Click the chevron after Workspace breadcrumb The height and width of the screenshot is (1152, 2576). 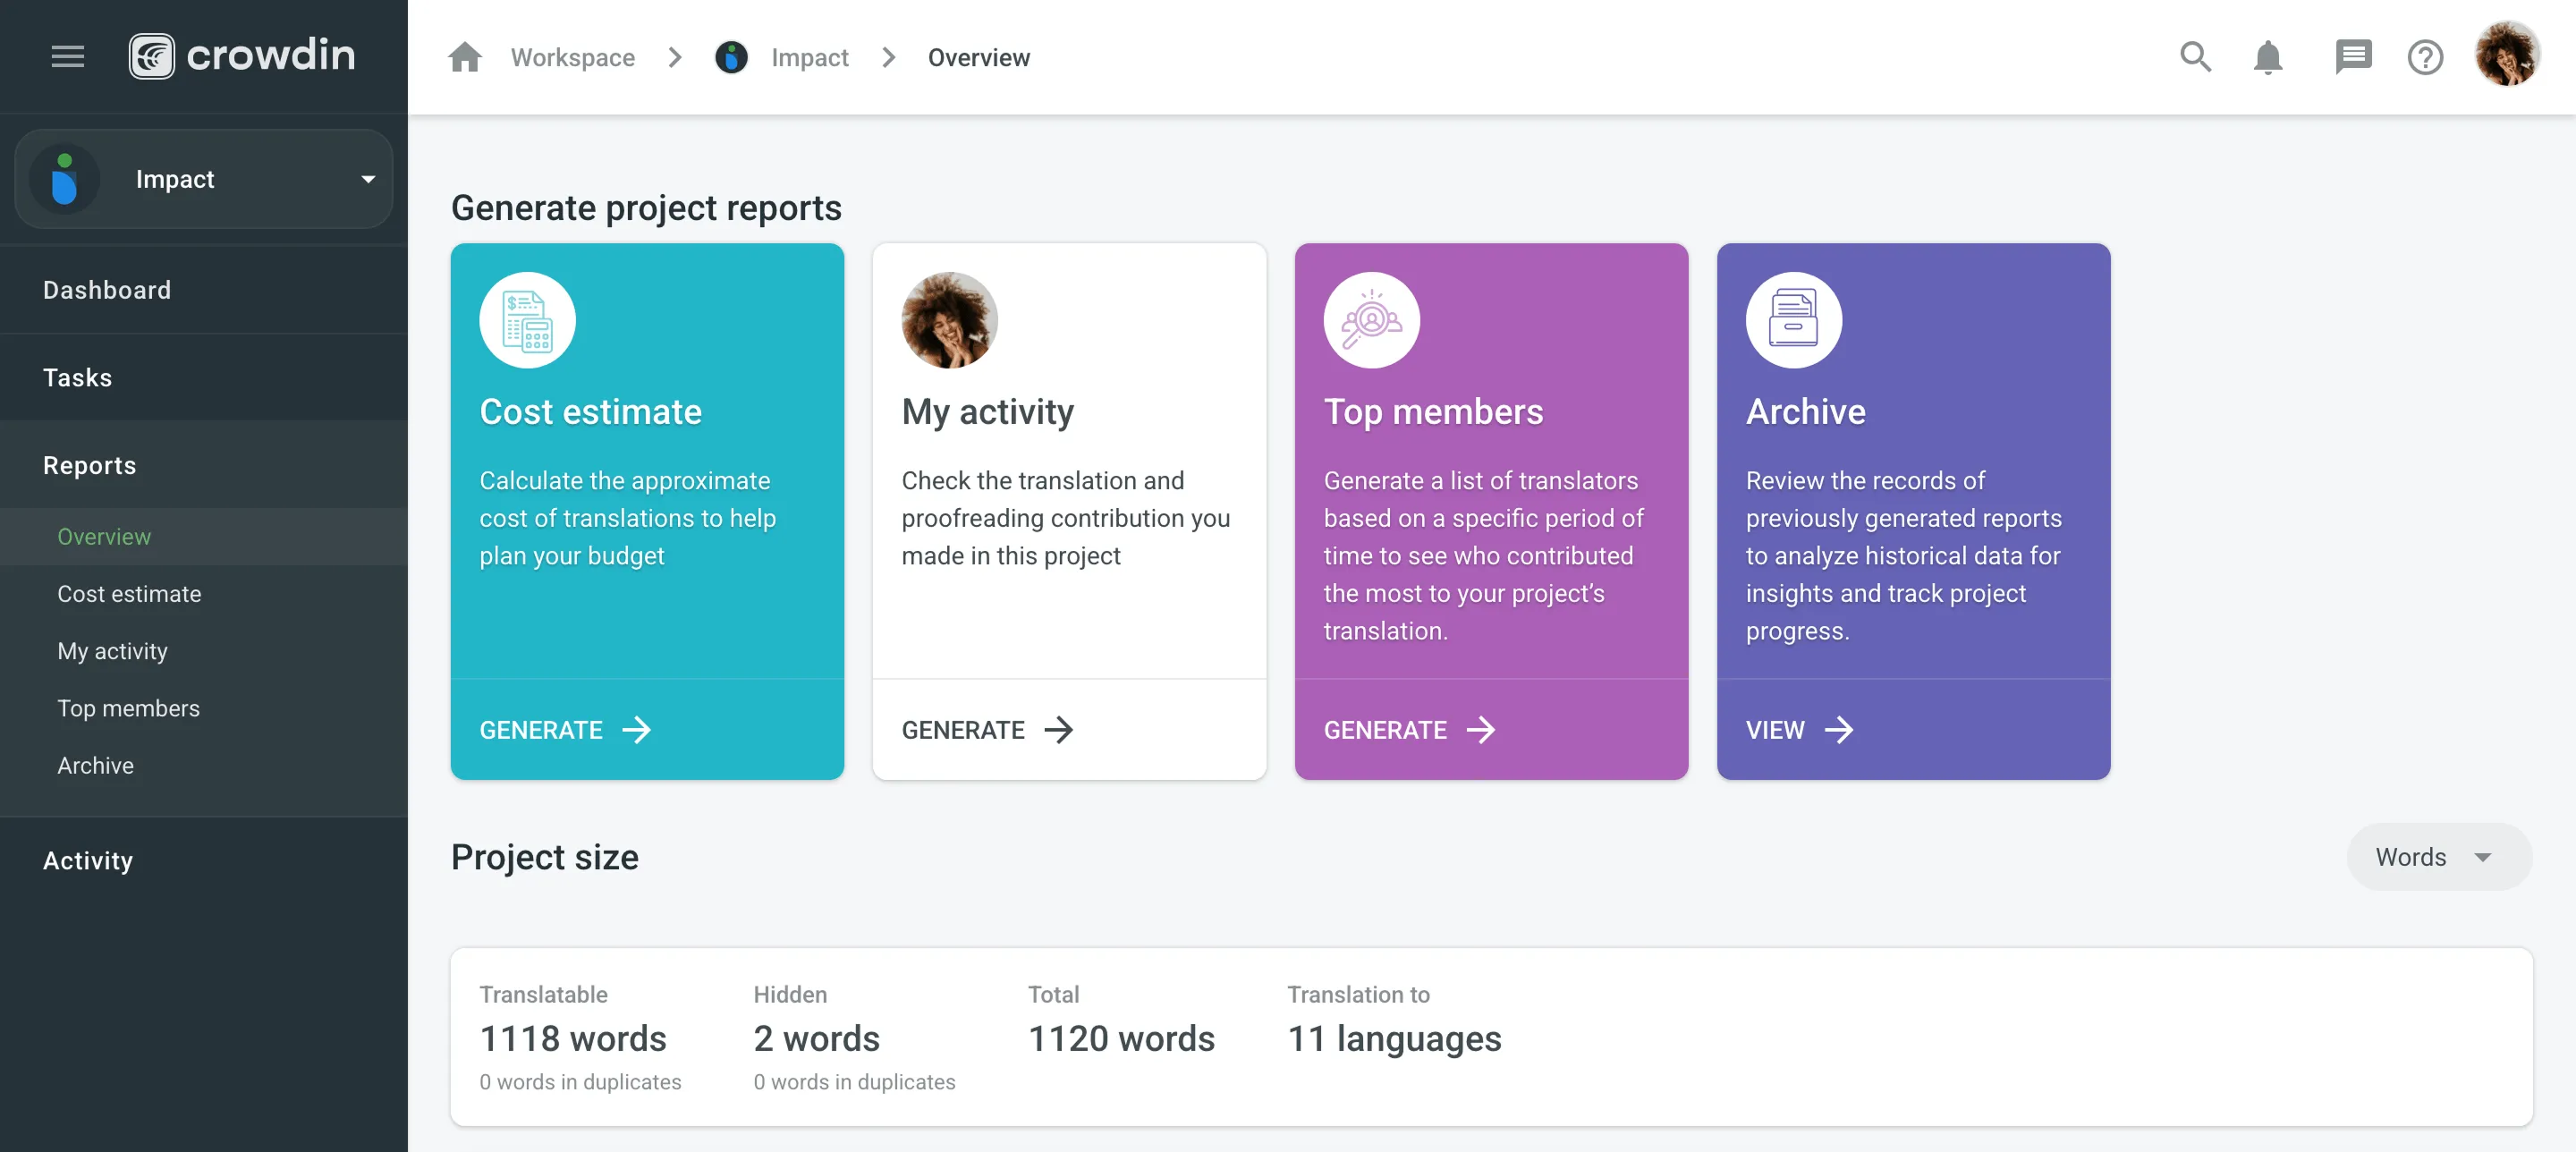coord(675,57)
